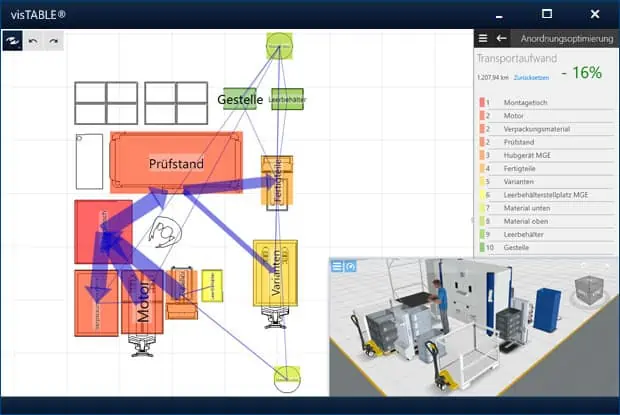The width and height of the screenshot is (620, 415).
Task: Open the 3D view's hamburger menu icon
Action: [337, 266]
